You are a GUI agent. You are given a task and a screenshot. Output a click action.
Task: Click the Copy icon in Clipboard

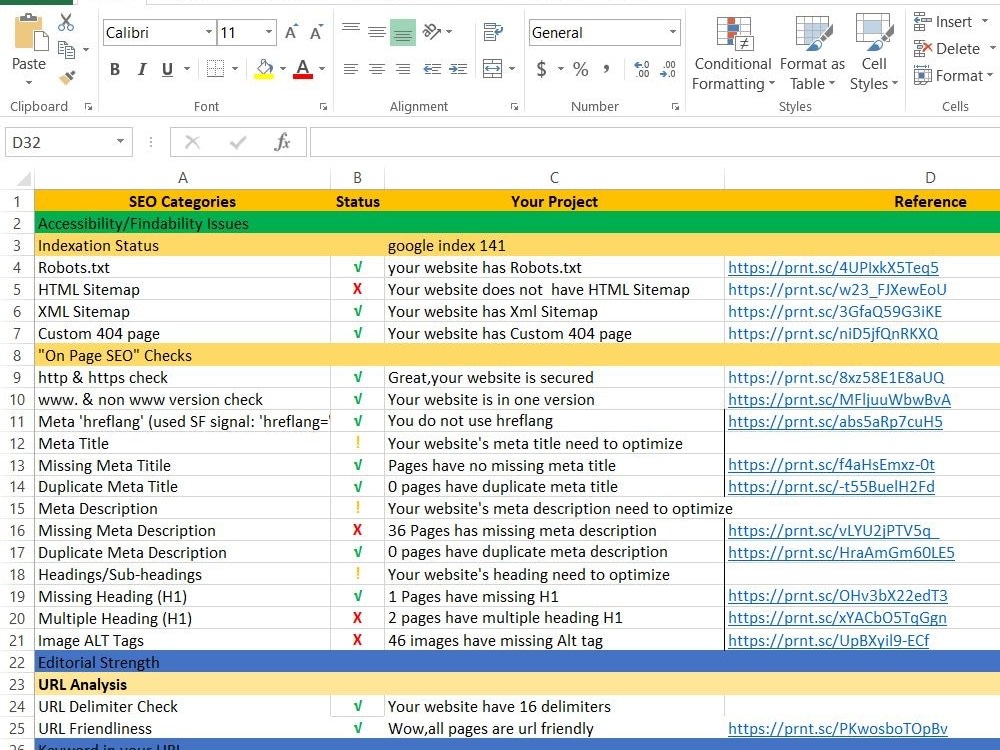click(x=66, y=49)
